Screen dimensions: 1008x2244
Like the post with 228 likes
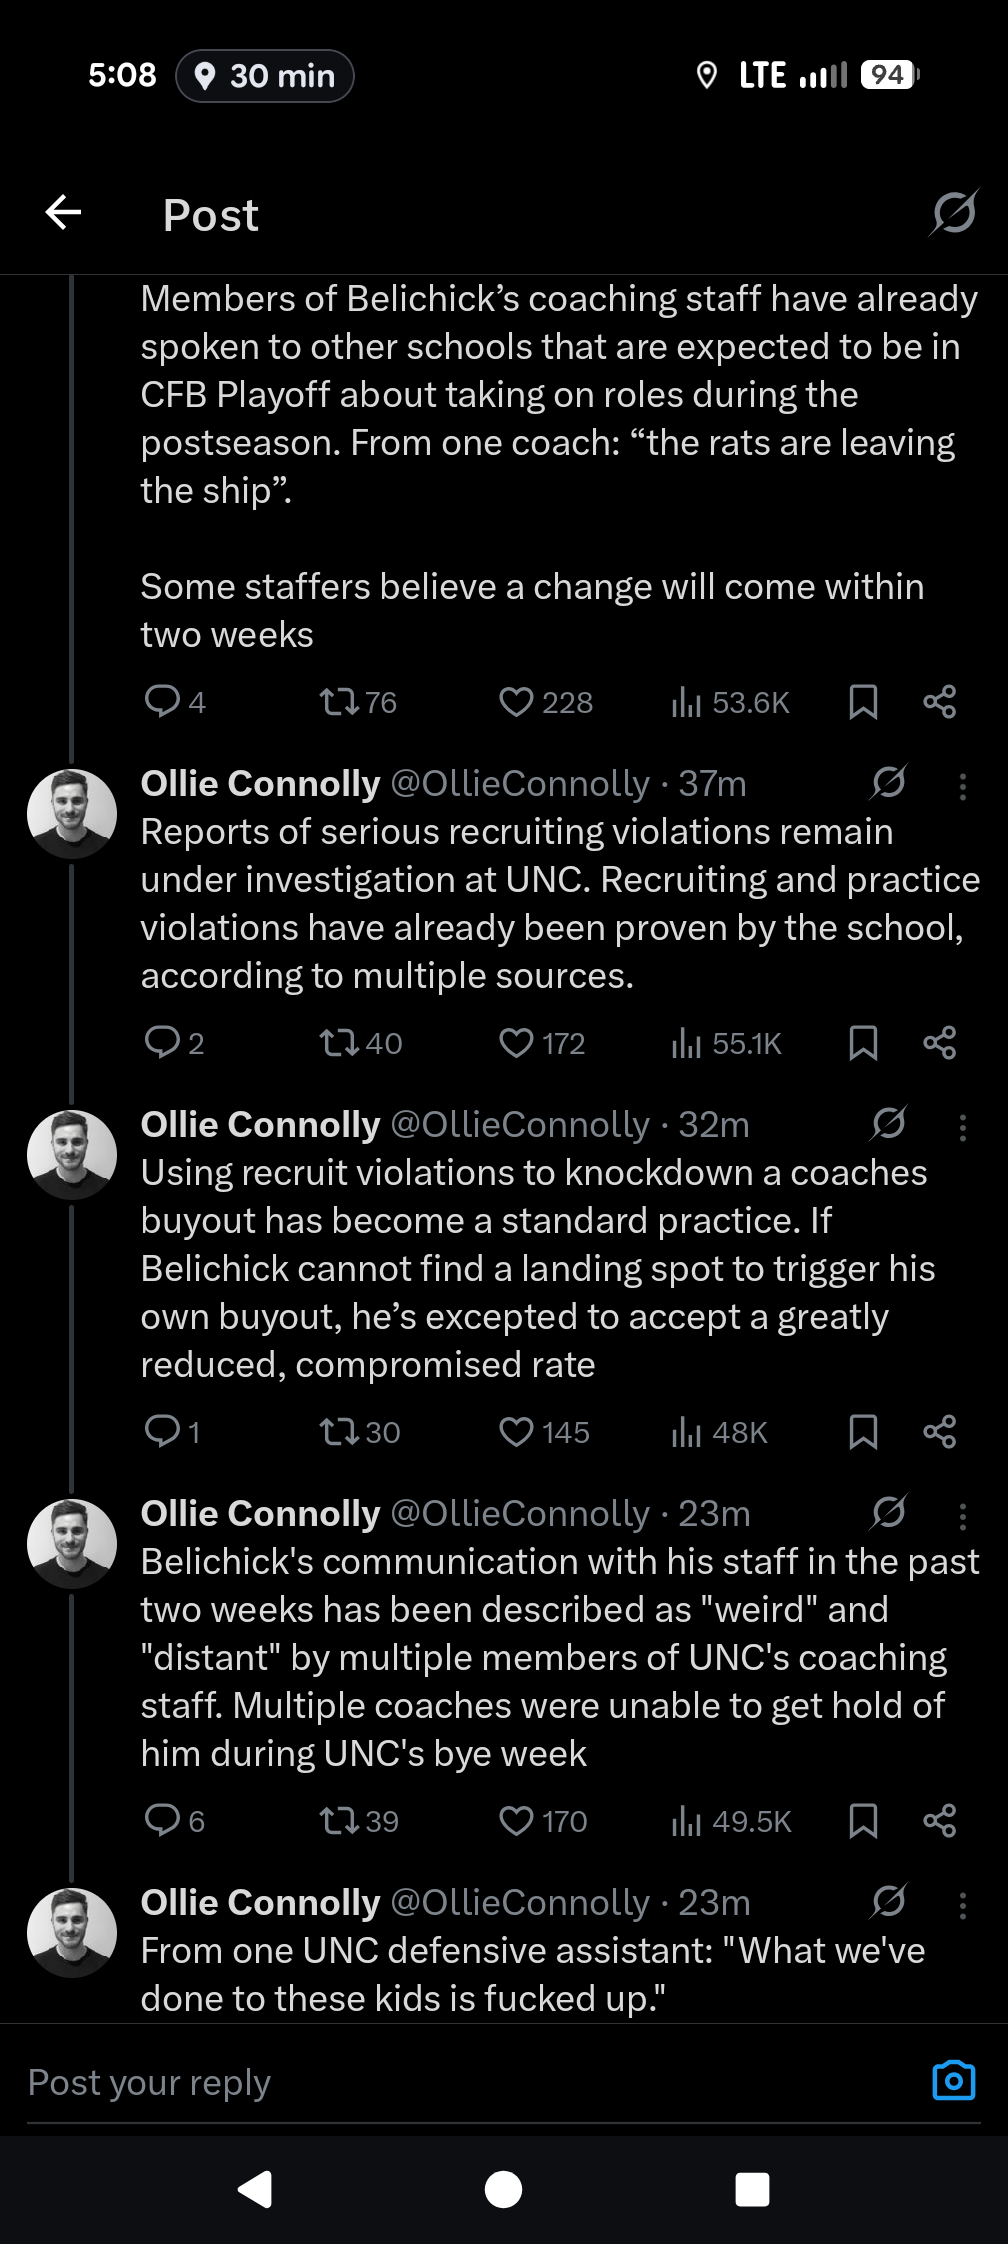517,702
